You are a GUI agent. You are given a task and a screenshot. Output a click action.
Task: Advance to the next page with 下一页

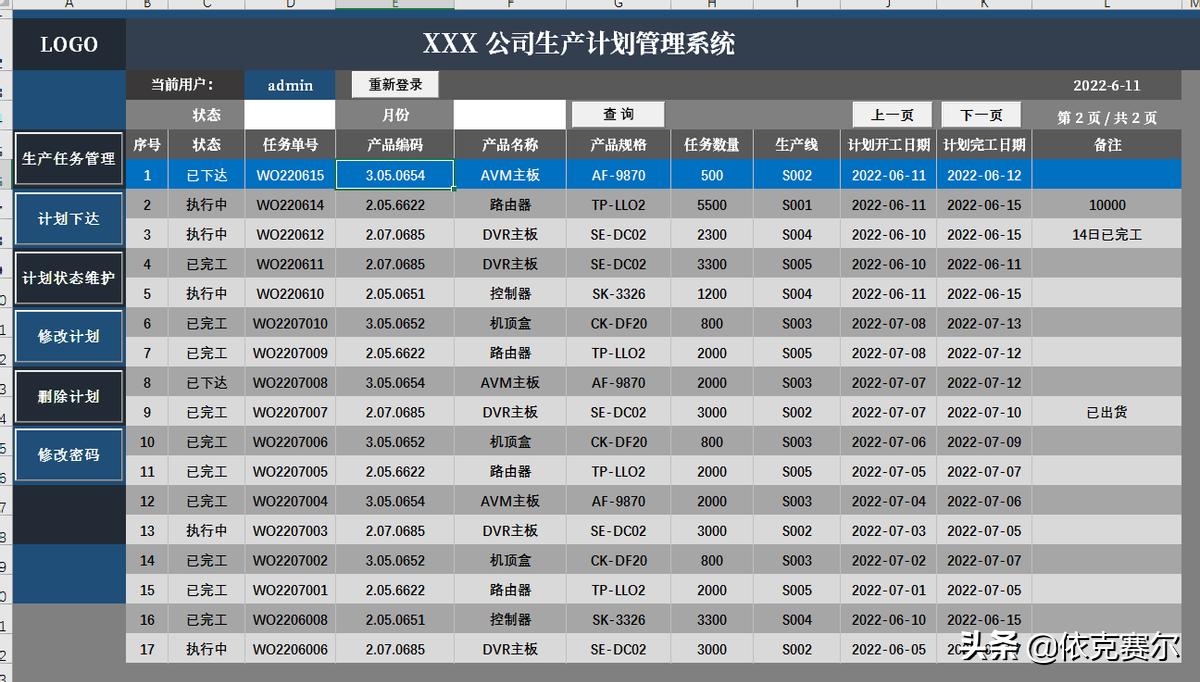click(980, 114)
